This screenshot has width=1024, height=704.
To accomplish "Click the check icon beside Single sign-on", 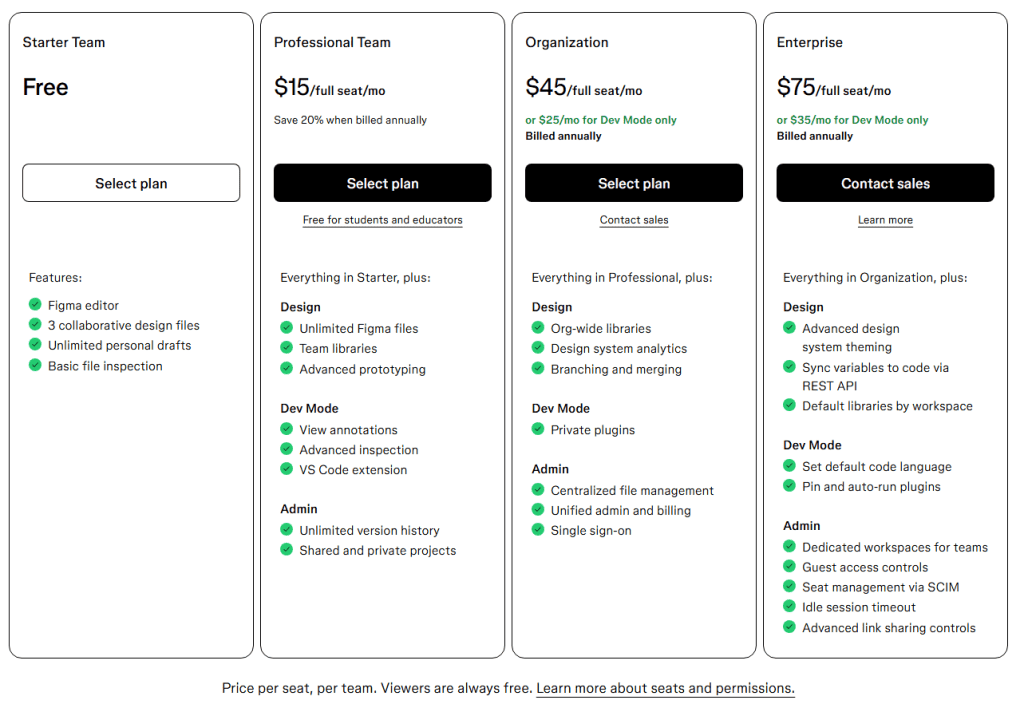I will point(538,531).
